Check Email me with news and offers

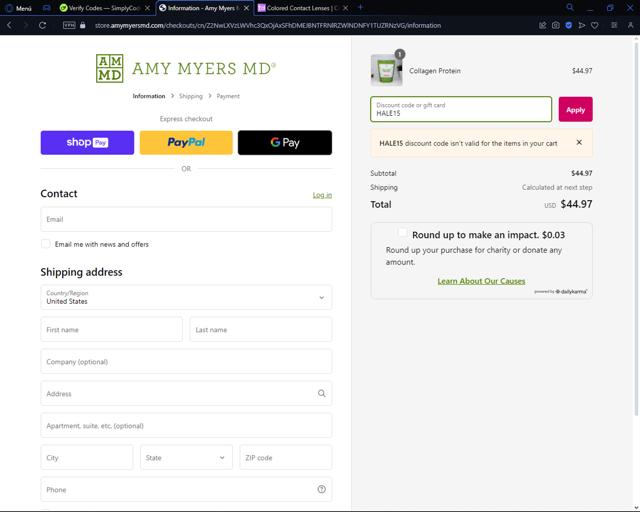click(46, 244)
